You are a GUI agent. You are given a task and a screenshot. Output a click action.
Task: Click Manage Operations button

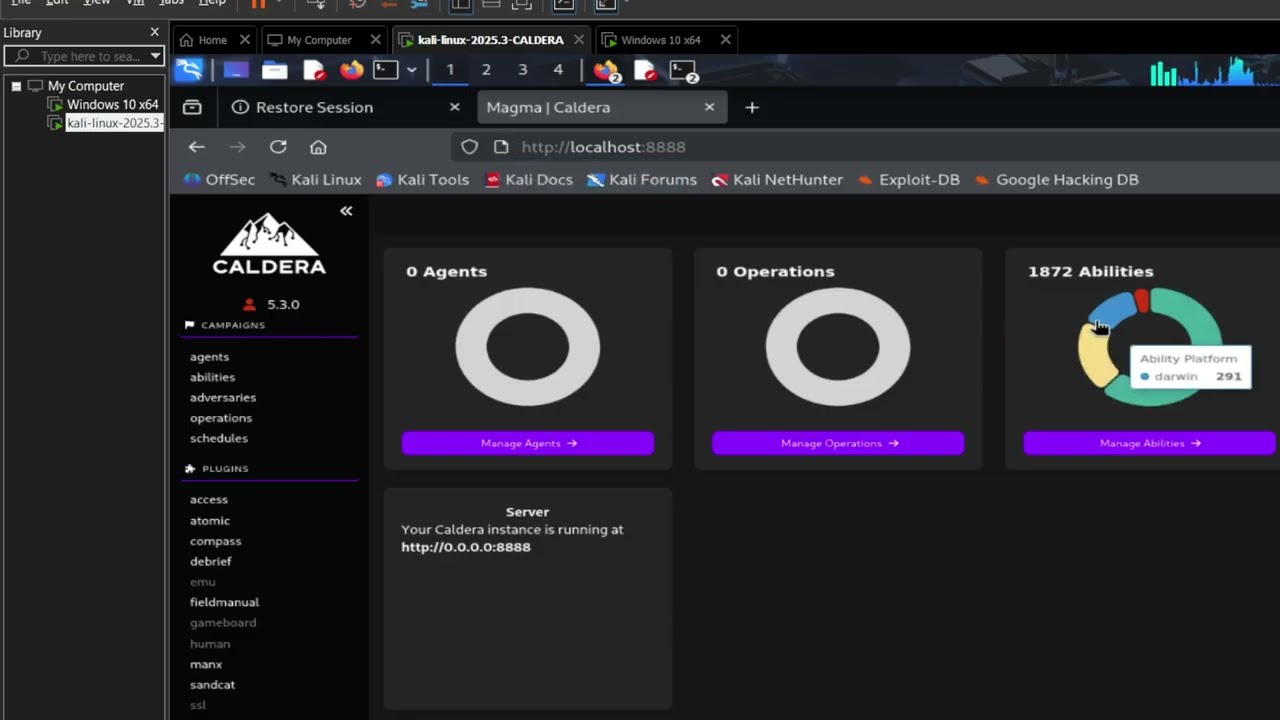click(x=838, y=443)
